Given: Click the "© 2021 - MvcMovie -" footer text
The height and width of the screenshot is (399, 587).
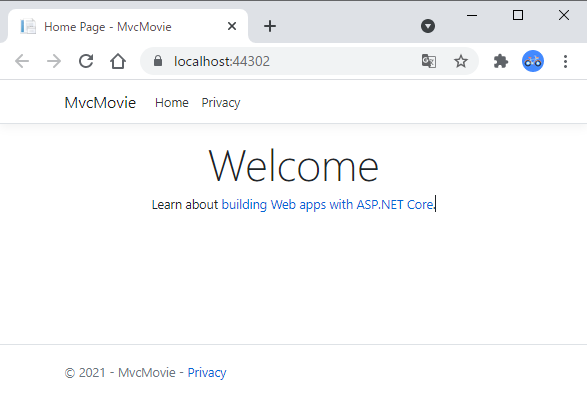Looking at the screenshot, I should [124, 372].
